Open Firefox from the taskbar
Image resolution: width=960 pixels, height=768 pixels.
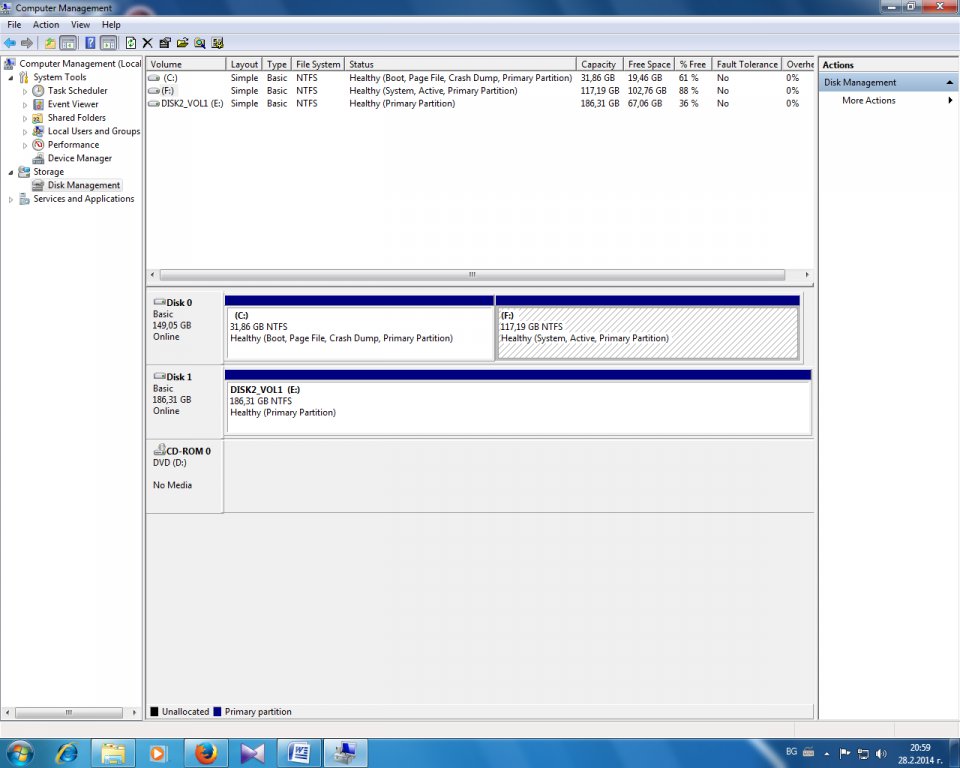(205, 752)
